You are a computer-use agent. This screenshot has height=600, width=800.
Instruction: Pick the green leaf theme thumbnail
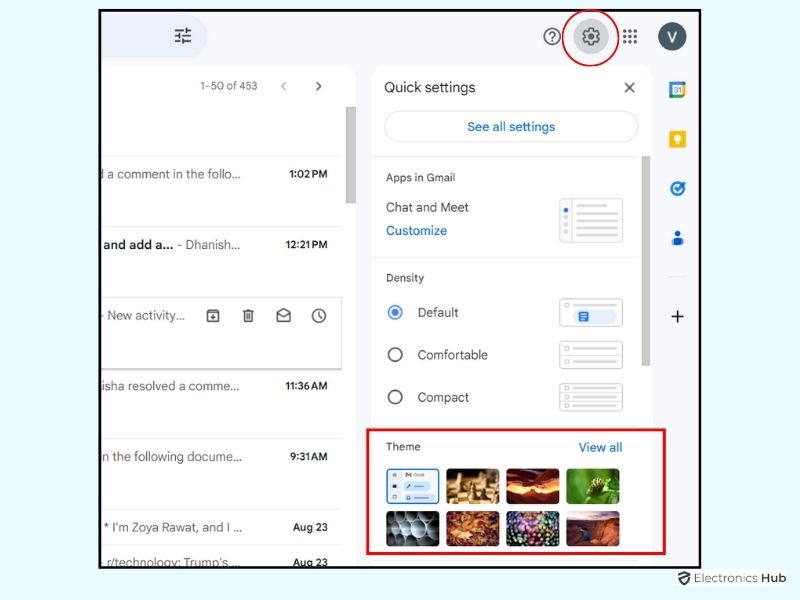coord(593,486)
